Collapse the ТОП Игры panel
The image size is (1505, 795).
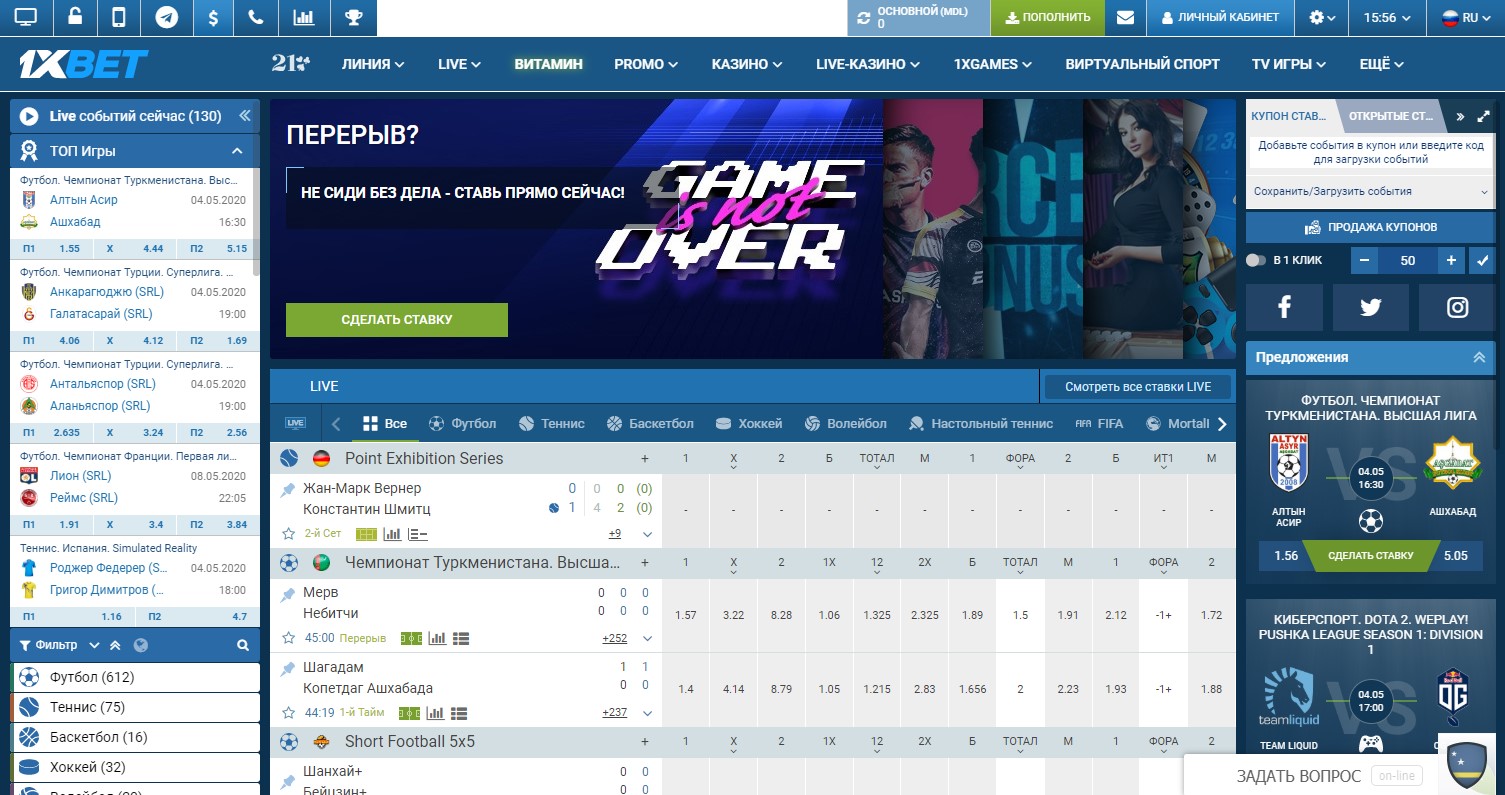(237, 151)
